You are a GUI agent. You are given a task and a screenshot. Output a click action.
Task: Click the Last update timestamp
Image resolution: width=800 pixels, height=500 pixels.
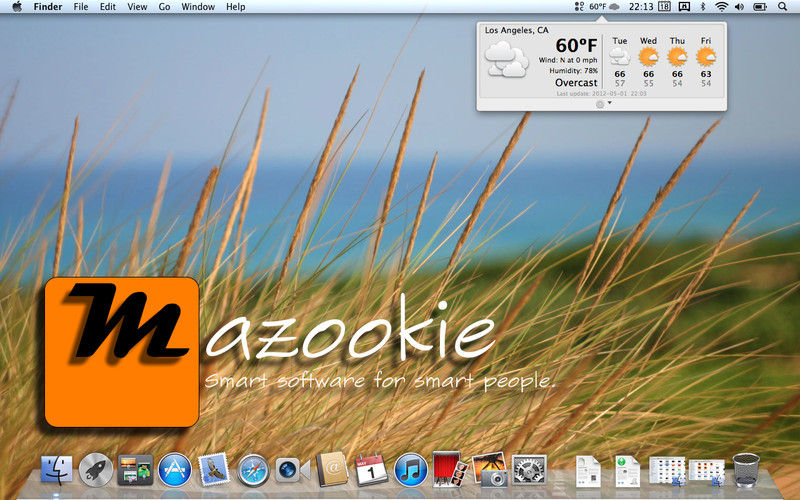601,94
